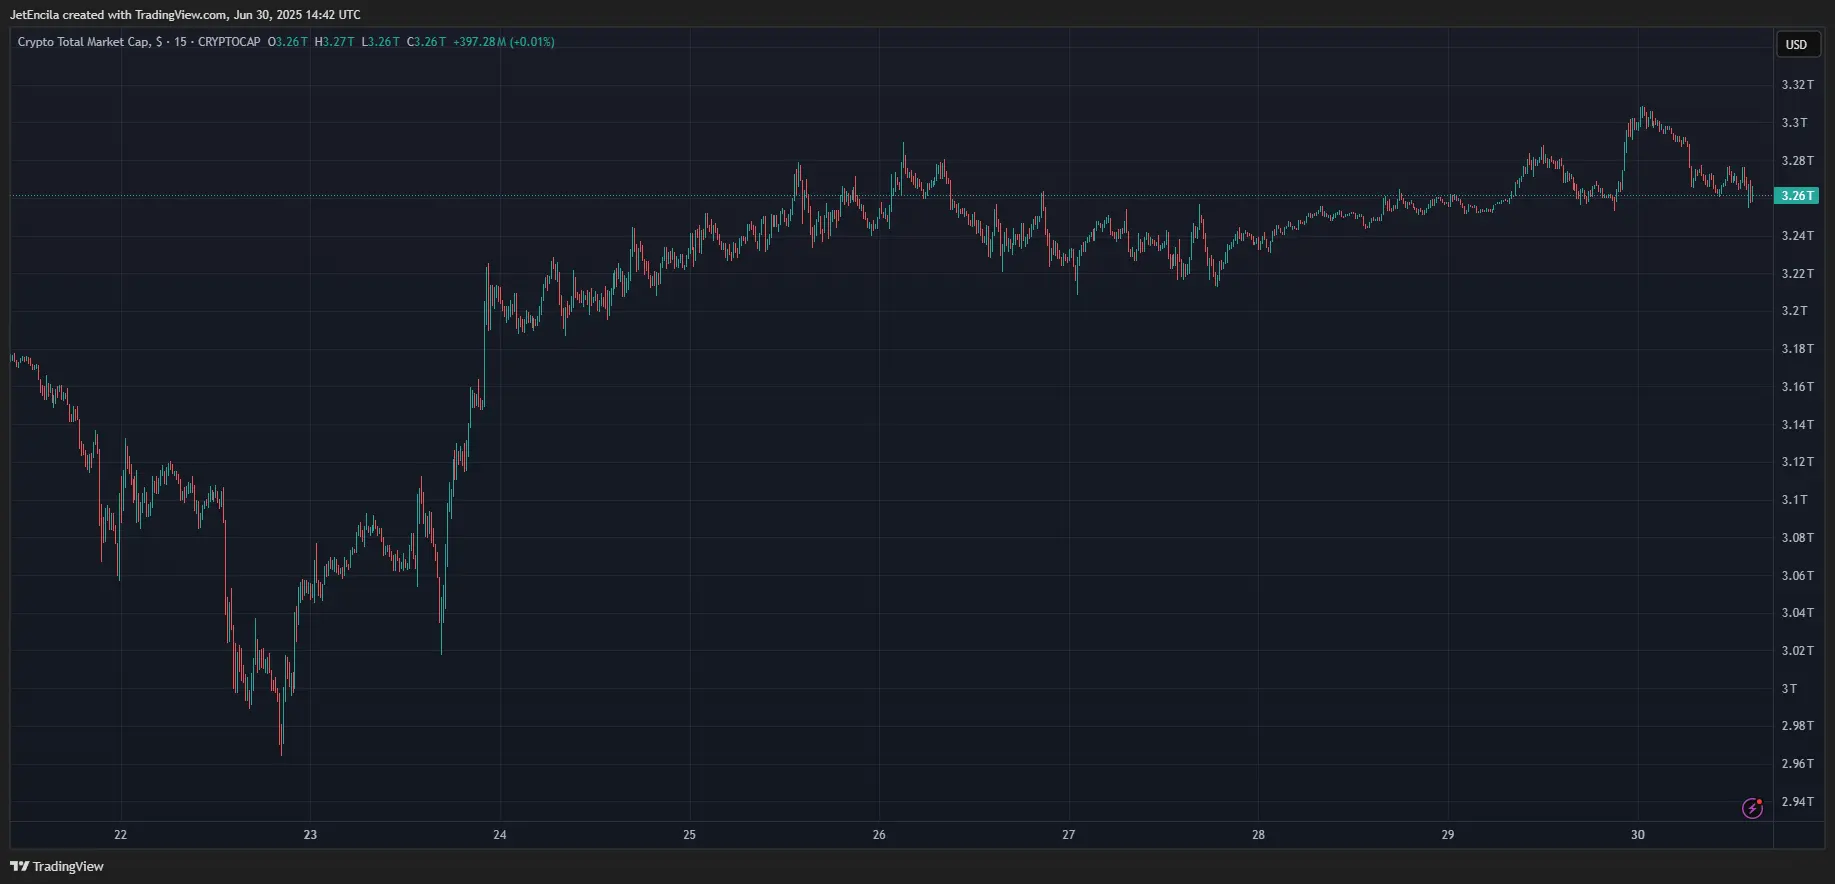
Task: Click the TradingView.com text in header caption
Action: (x=181, y=15)
